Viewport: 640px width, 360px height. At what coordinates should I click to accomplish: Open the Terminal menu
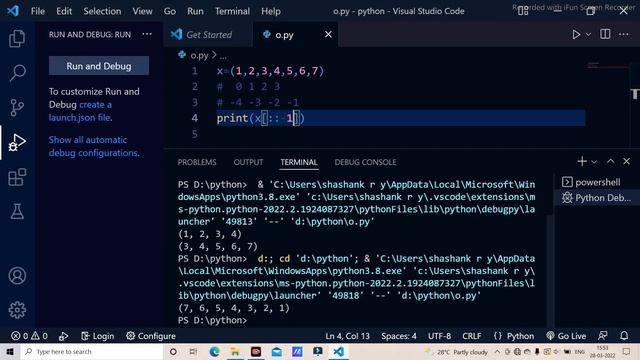pyautogui.click(x=232, y=11)
